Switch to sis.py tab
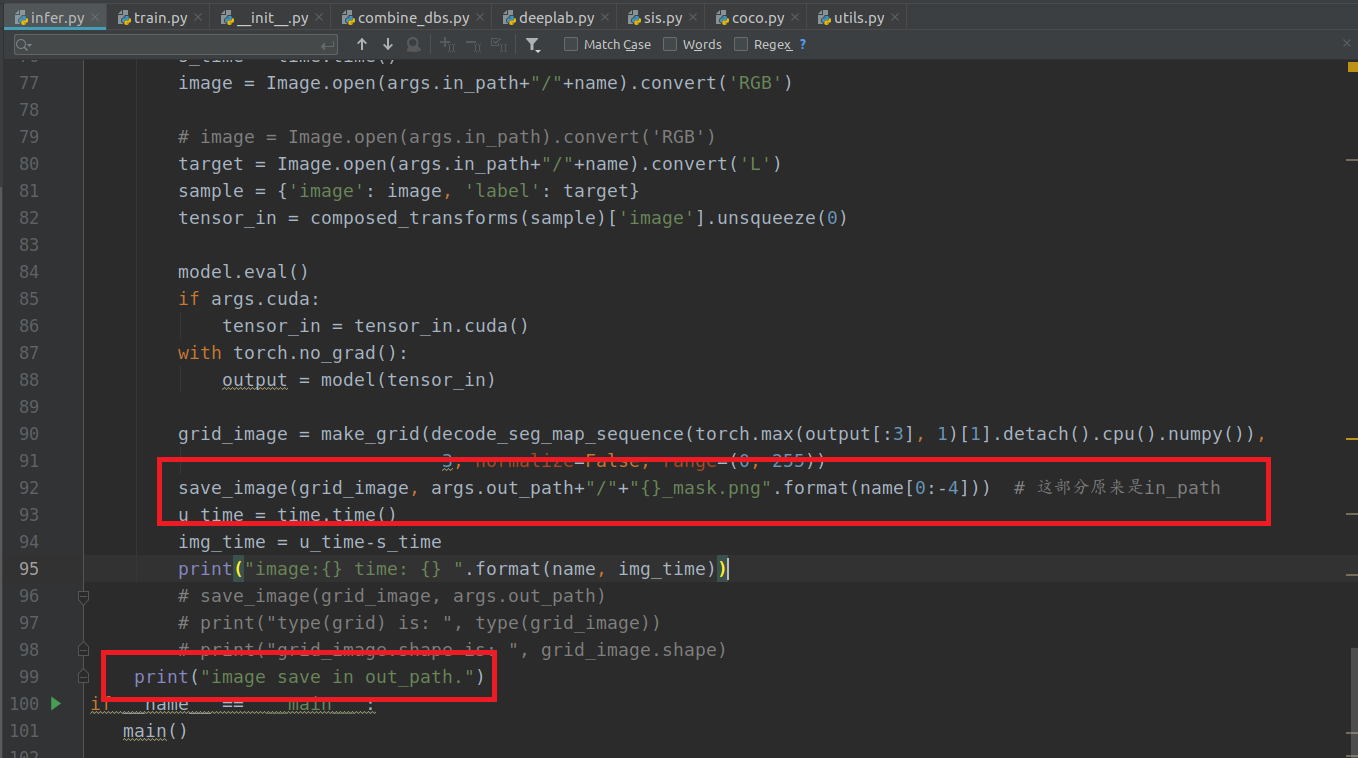Screen dimensions: 1358x758 (659, 18)
